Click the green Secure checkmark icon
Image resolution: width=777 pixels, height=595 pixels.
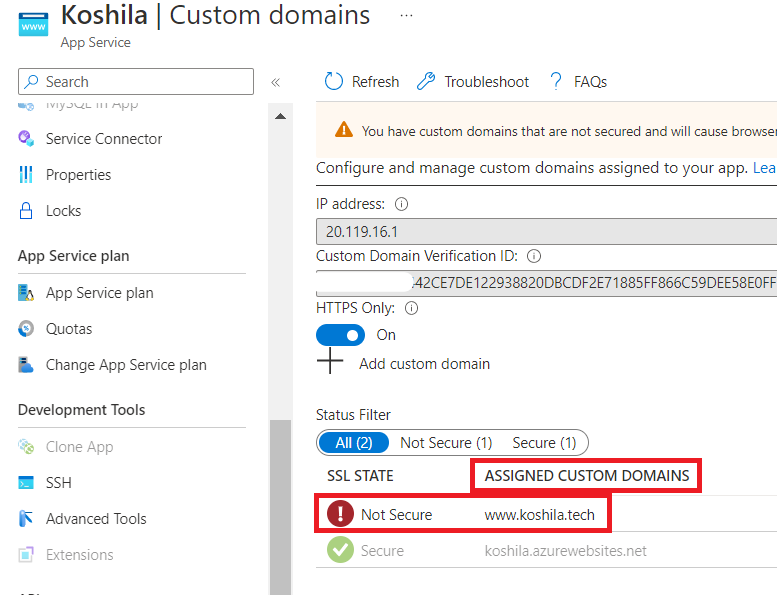click(x=340, y=549)
